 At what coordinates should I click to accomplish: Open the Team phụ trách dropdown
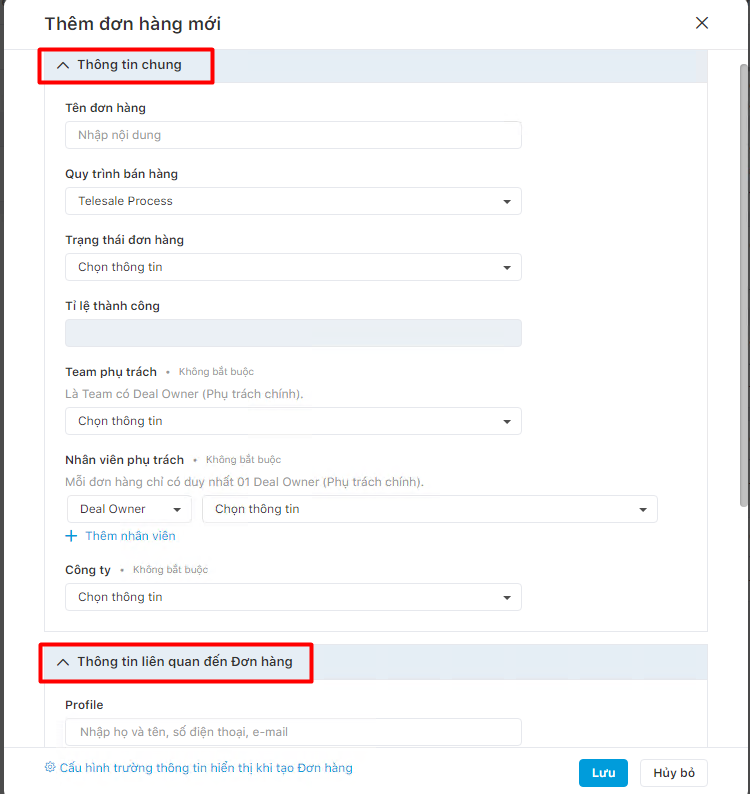pyautogui.click(x=293, y=421)
